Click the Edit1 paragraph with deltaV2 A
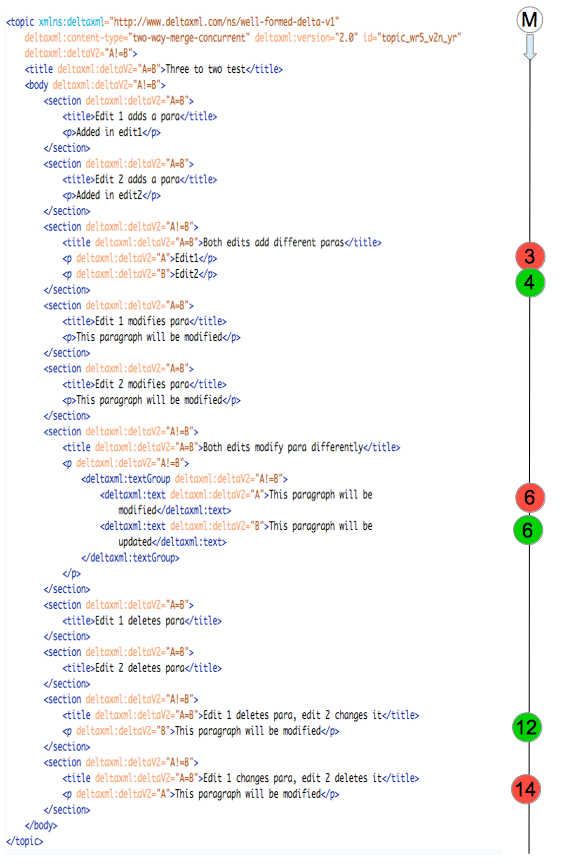 (140, 258)
